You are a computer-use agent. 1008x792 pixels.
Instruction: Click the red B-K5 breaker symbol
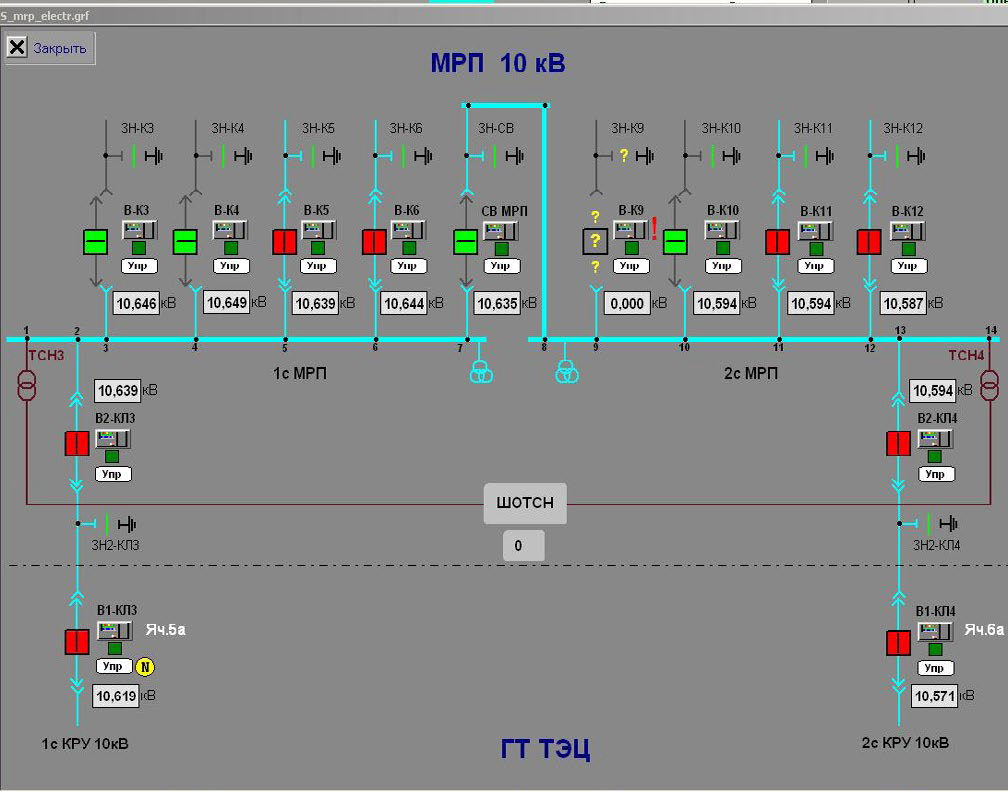pyautogui.click(x=286, y=242)
